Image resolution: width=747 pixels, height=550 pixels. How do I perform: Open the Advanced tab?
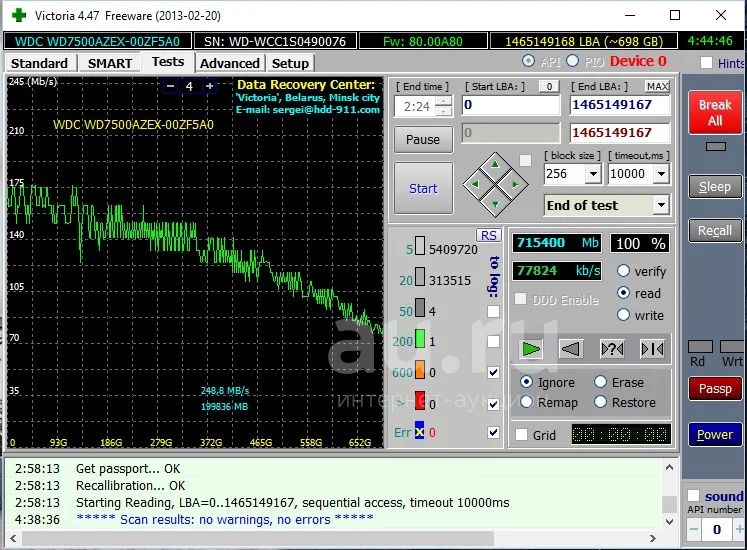coord(229,63)
